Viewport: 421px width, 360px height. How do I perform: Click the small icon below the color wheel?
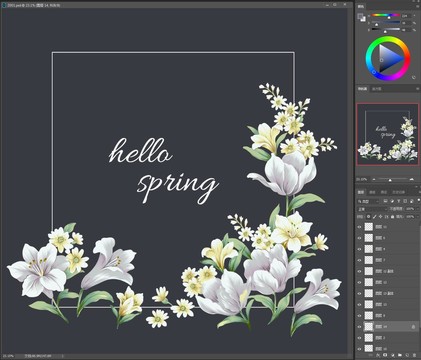414,77
